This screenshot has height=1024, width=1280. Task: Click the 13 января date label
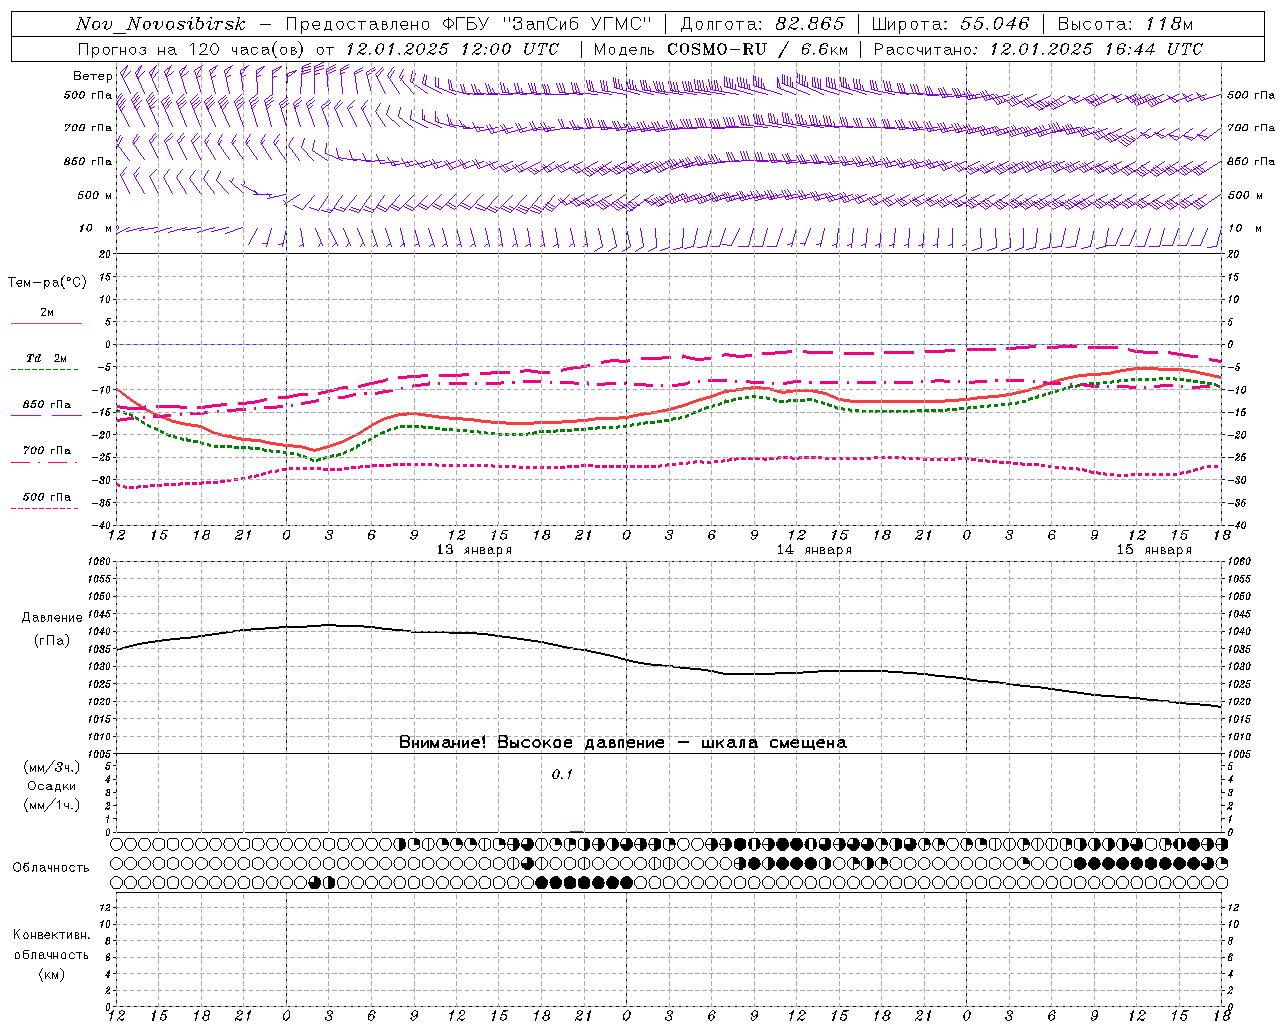[474, 549]
